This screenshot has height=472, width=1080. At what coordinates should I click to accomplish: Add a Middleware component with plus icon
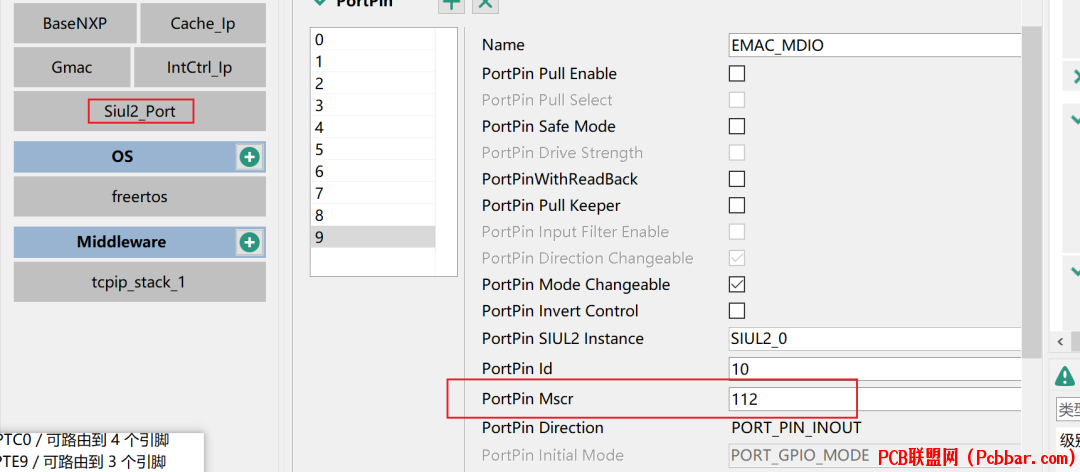[x=249, y=243]
